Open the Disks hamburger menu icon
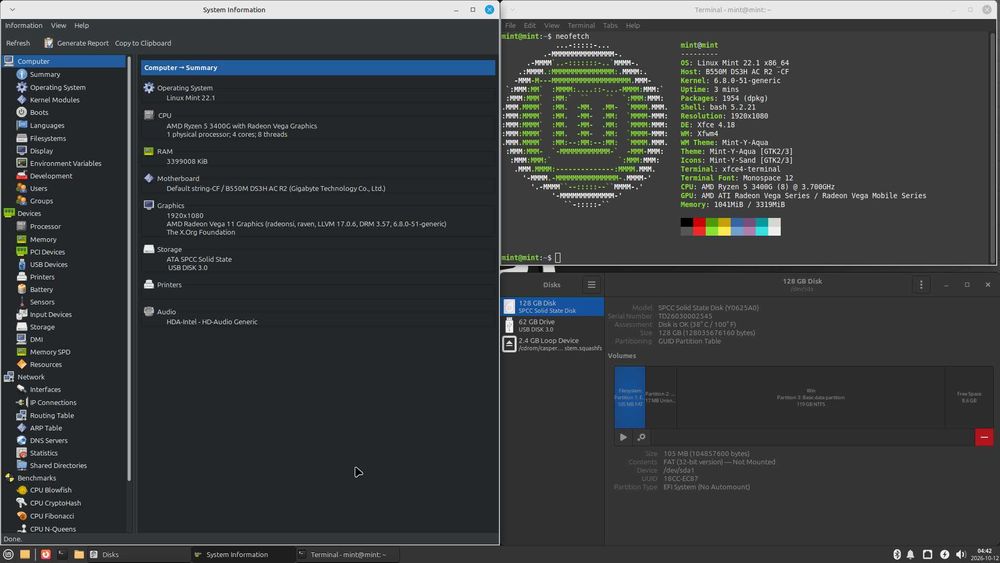This screenshot has width=1000, height=563. [x=591, y=285]
